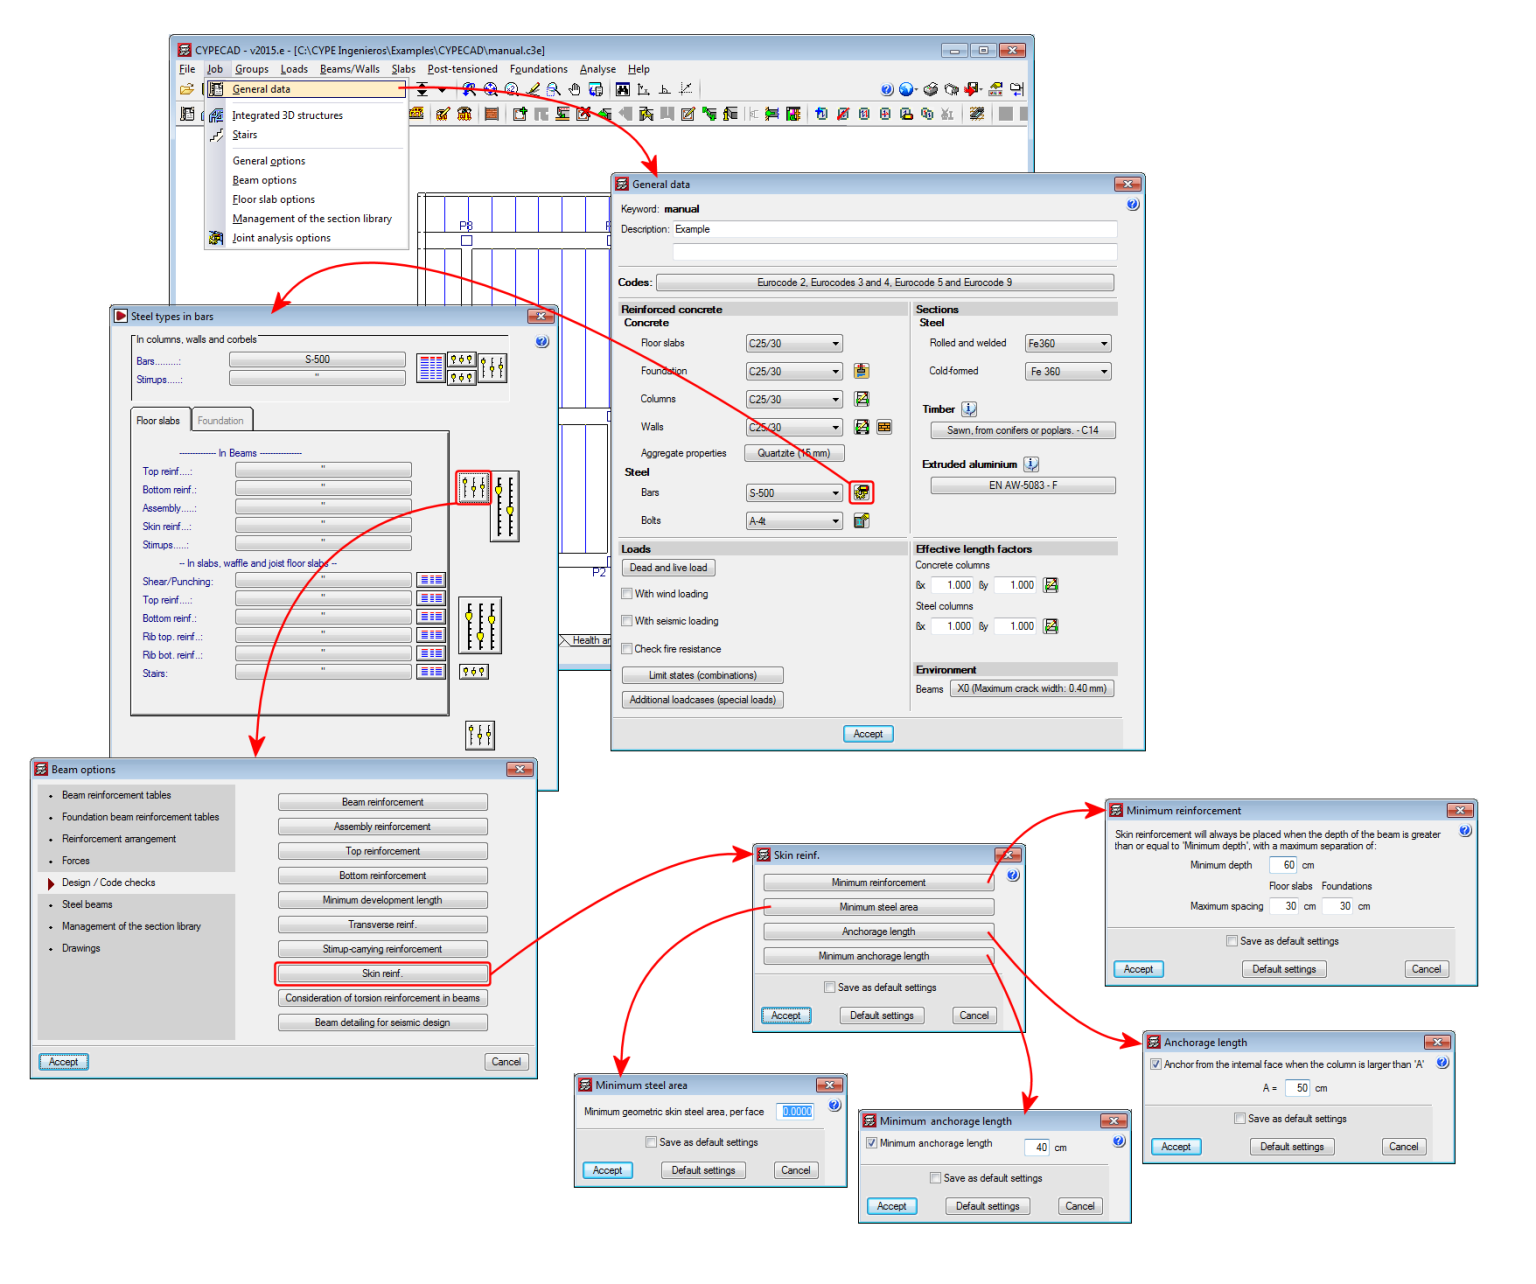Viewport: 1536px width, 1284px height.
Task: Click the open file icon in CYPECAD toolbar
Action: click(187, 89)
